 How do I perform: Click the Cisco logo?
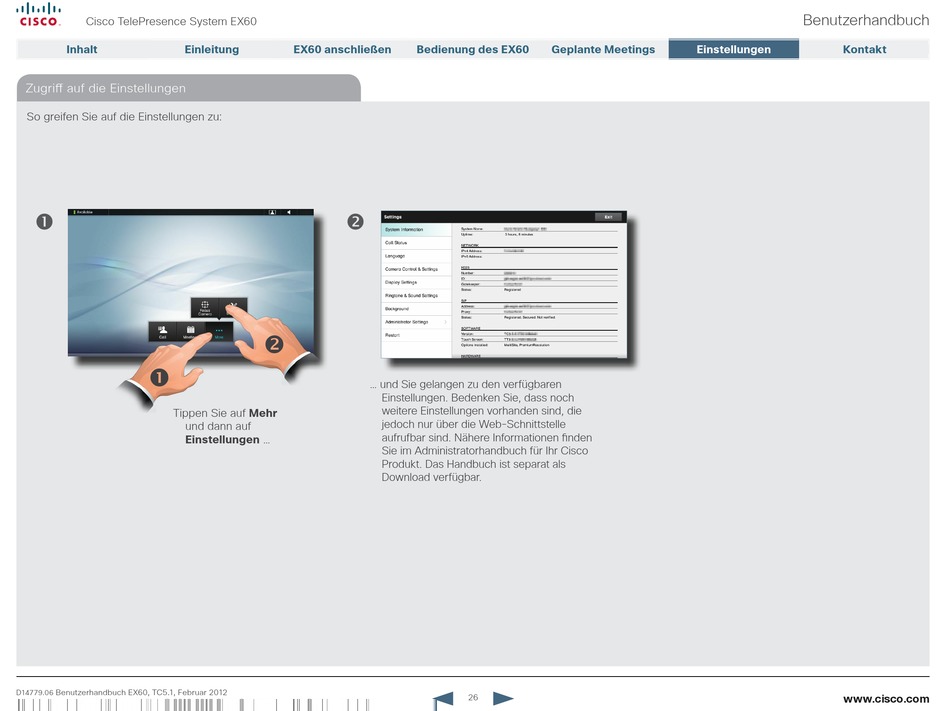tap(39, 15)
